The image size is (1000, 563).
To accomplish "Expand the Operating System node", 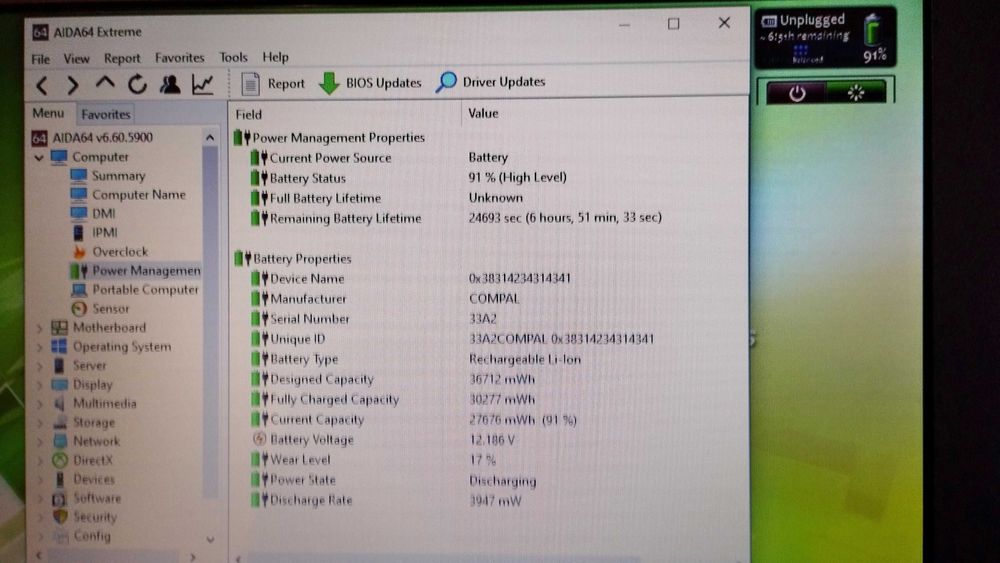I will 40,347.
